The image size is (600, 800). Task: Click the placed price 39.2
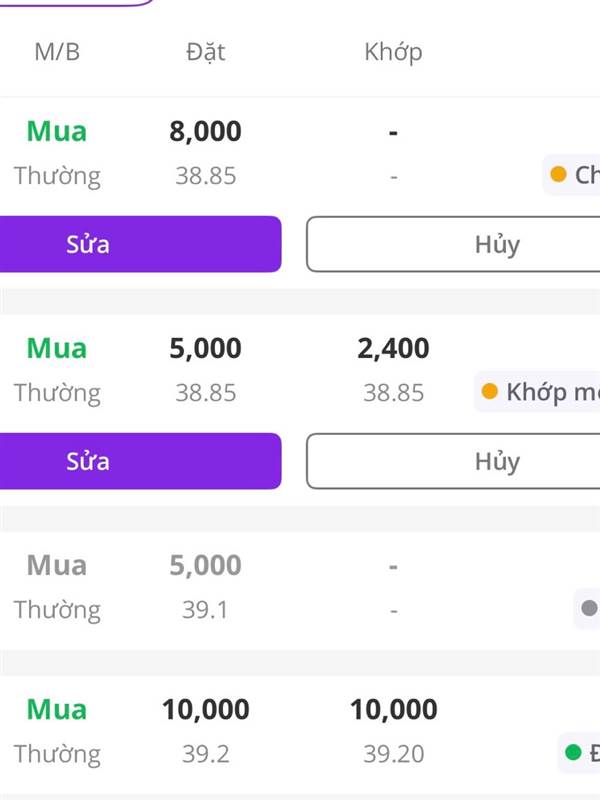pyautogui.click(x=206, y=753)
